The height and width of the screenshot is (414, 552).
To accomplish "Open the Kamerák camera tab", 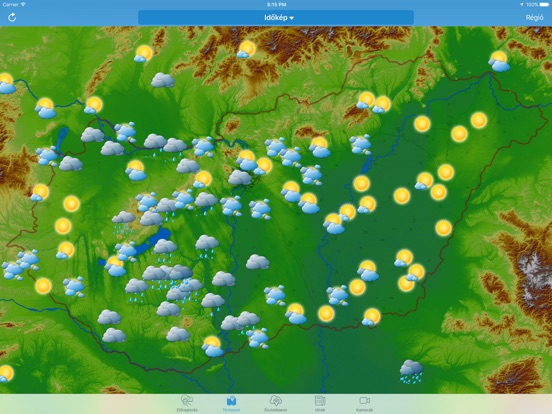I will click(x=364, y=403).
